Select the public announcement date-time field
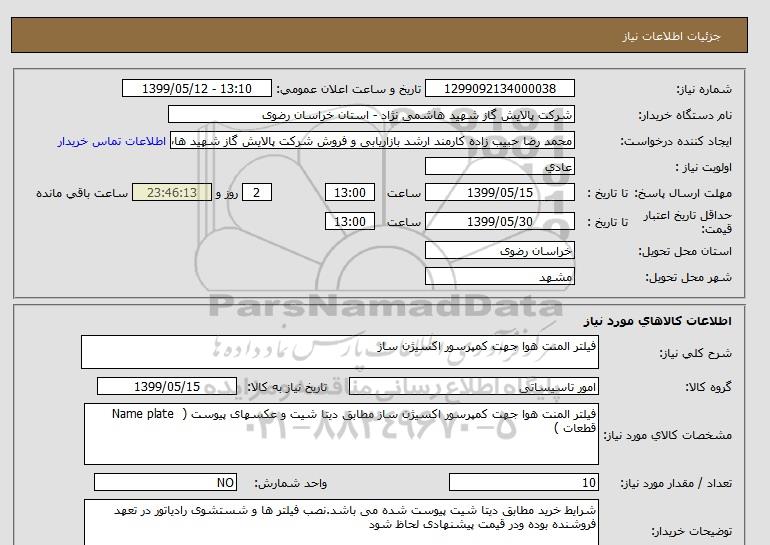770x545 pixels. [x=195, y=89]
